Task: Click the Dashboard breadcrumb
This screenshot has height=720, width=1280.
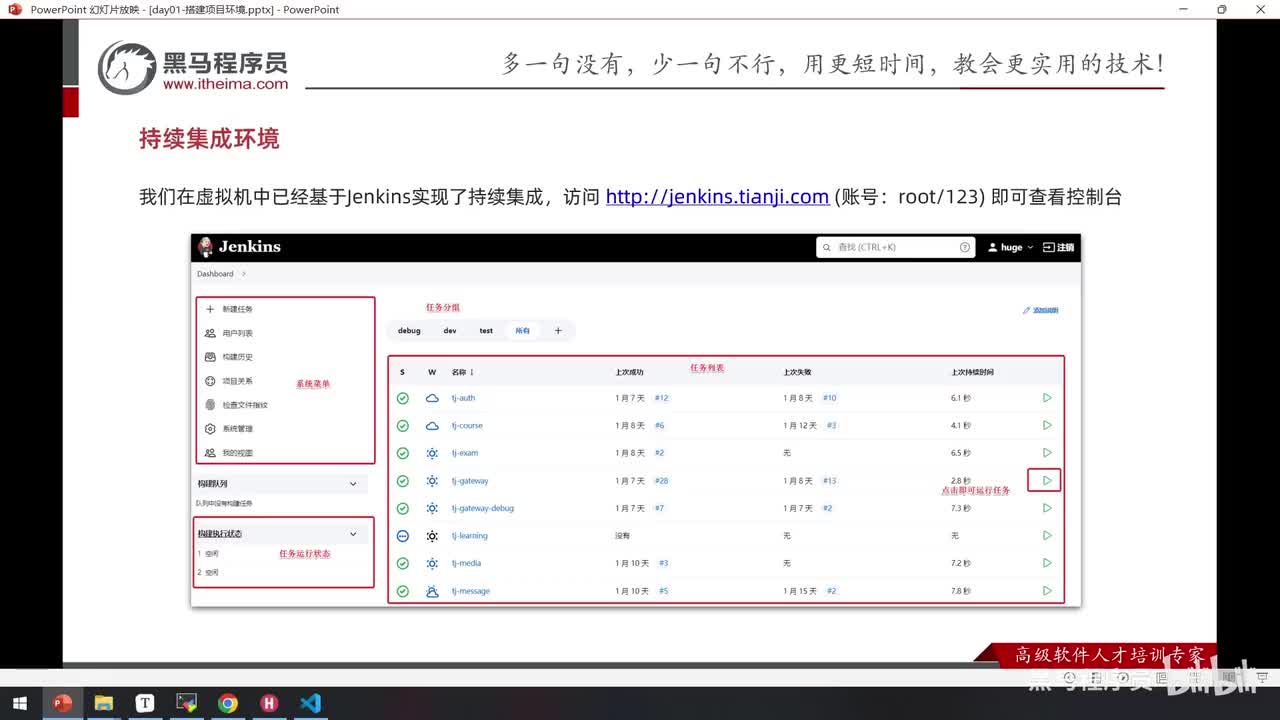Action: (215, 274)
